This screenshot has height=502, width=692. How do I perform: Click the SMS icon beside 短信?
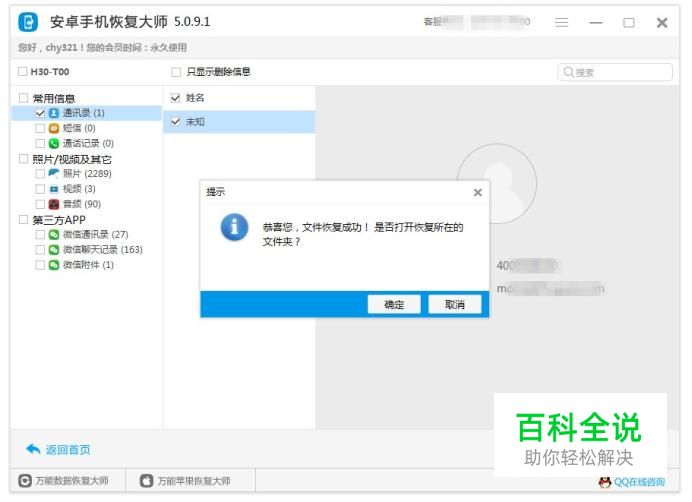tap(54, 128)
